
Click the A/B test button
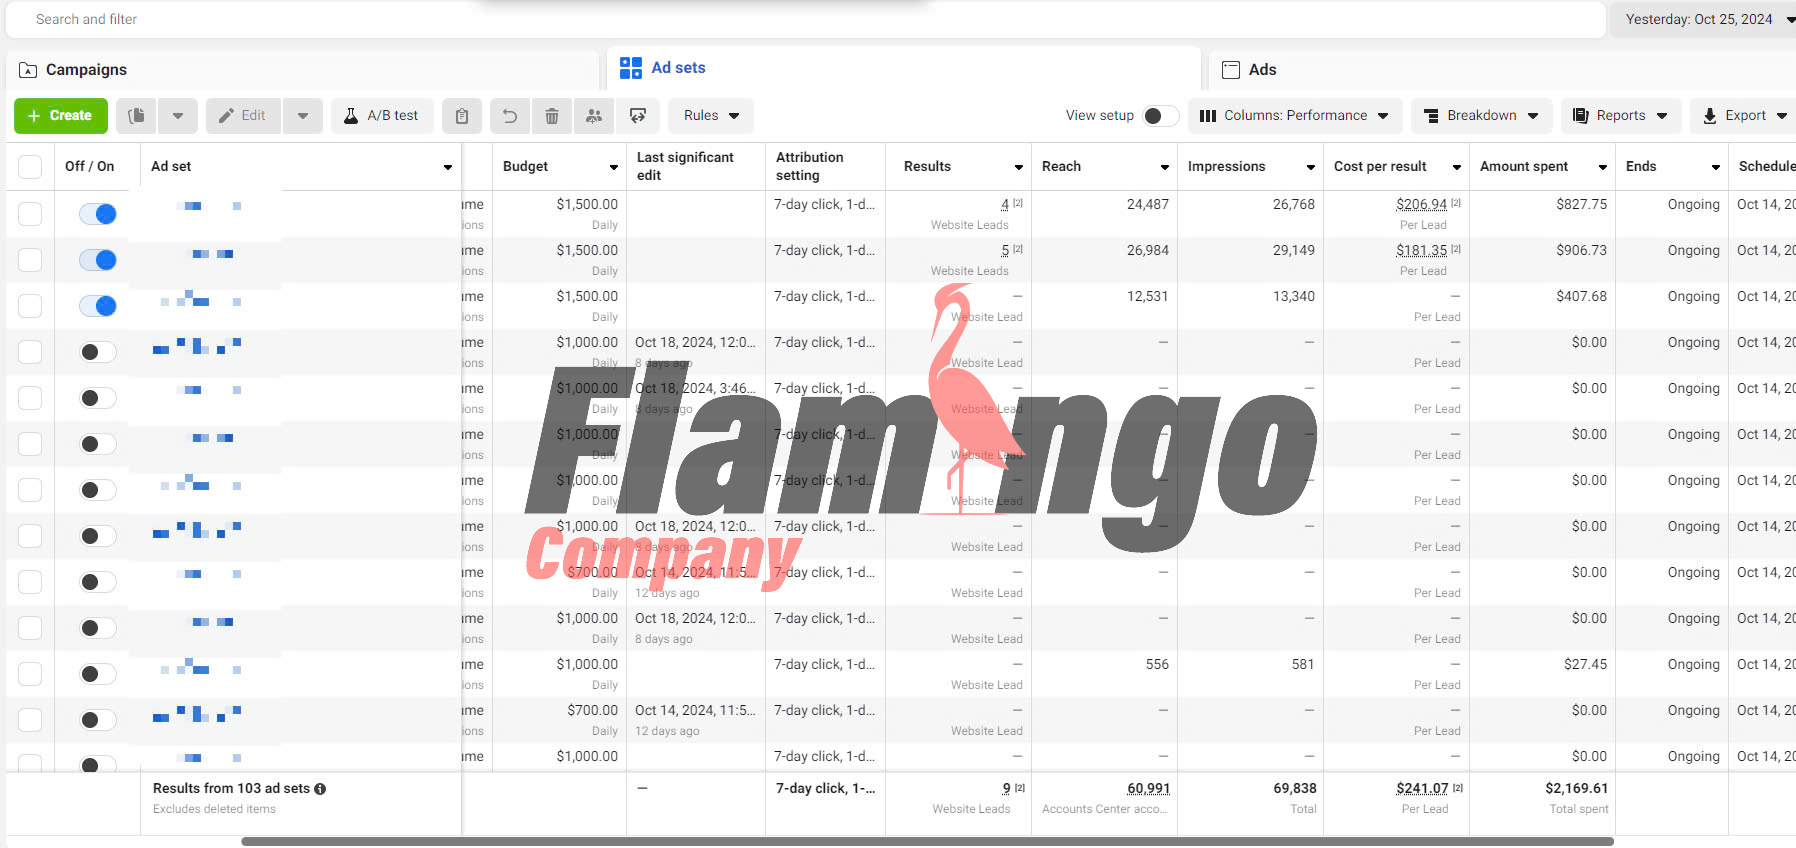click(x=382, y=116)
